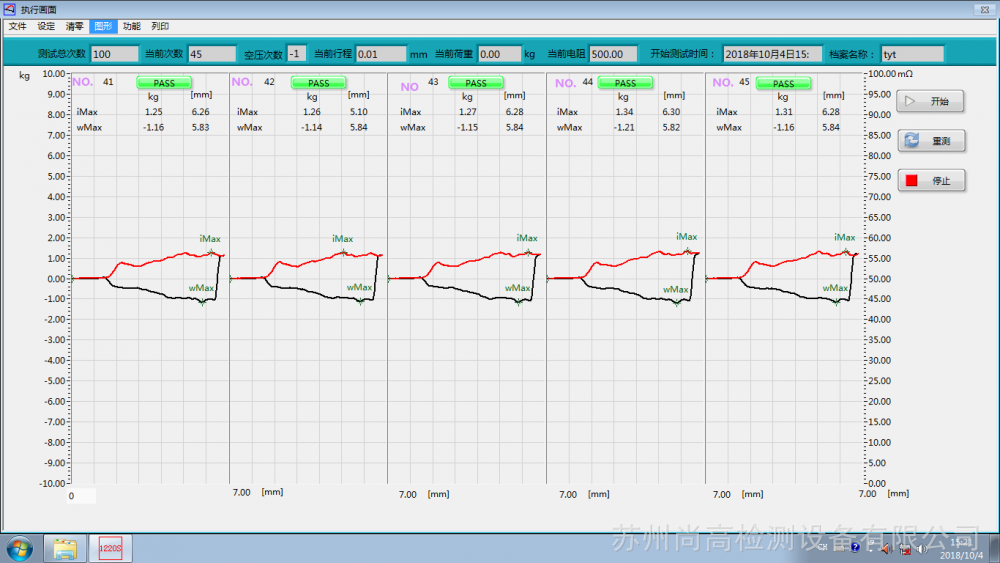Open File Explorer from the taskbar
Screen dimensions: 1000x563
65,548
